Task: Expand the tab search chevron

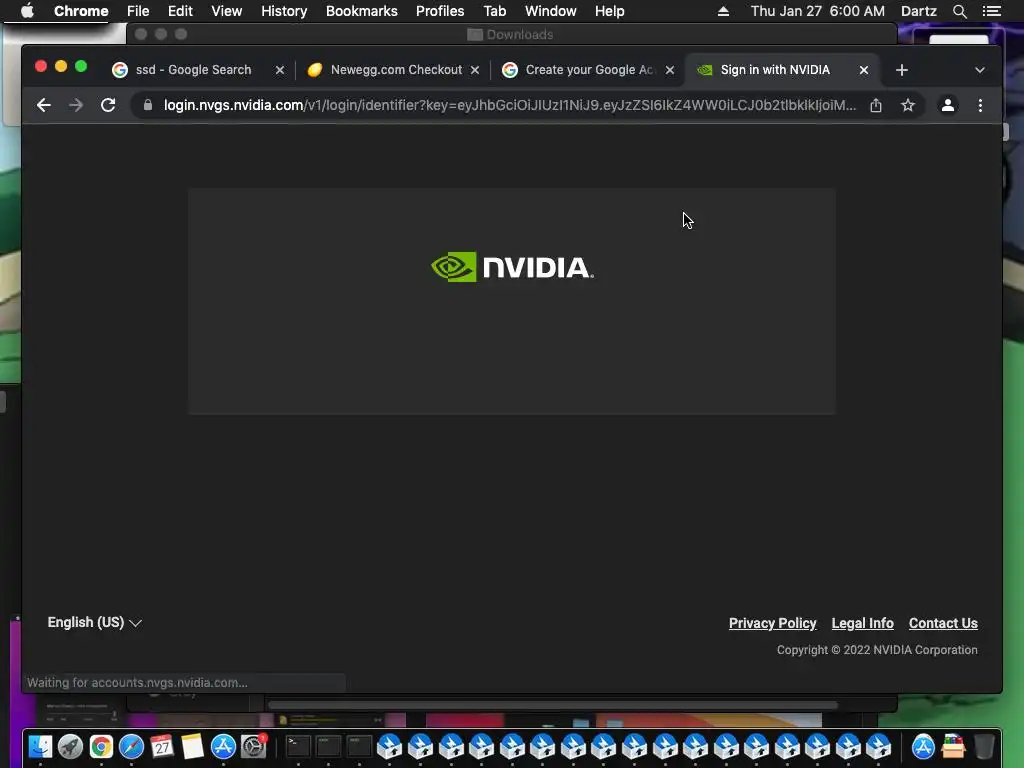Action: click(980, 70)
